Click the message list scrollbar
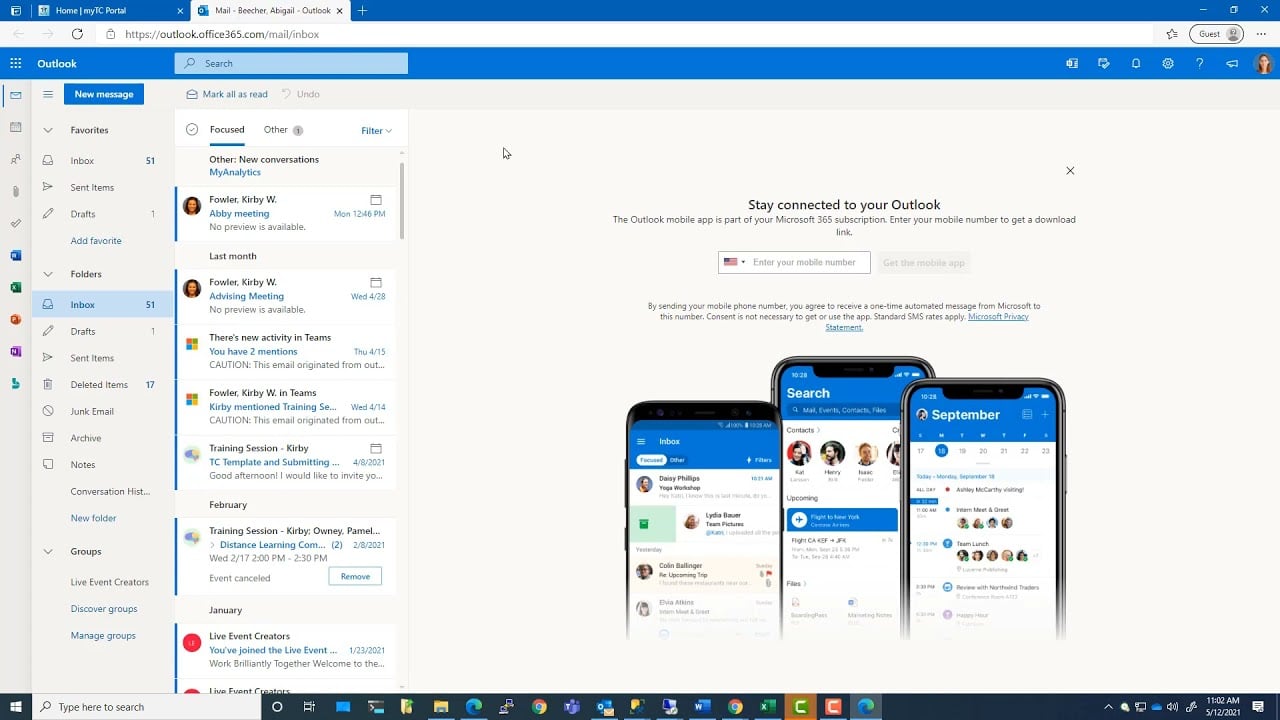 point(402,200)
